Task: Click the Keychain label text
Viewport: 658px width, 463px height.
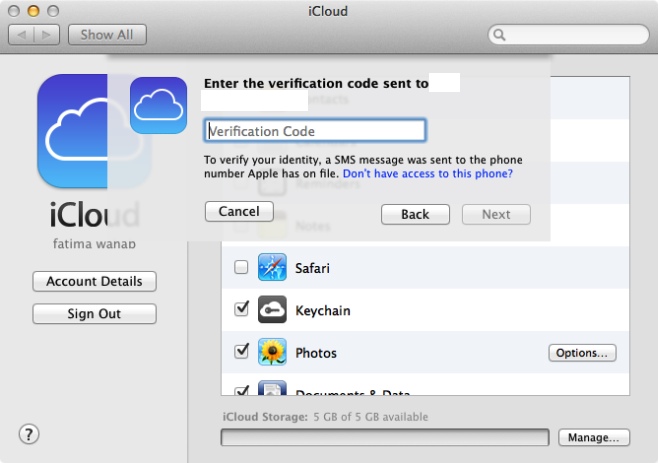Action: tap(323, 311)
